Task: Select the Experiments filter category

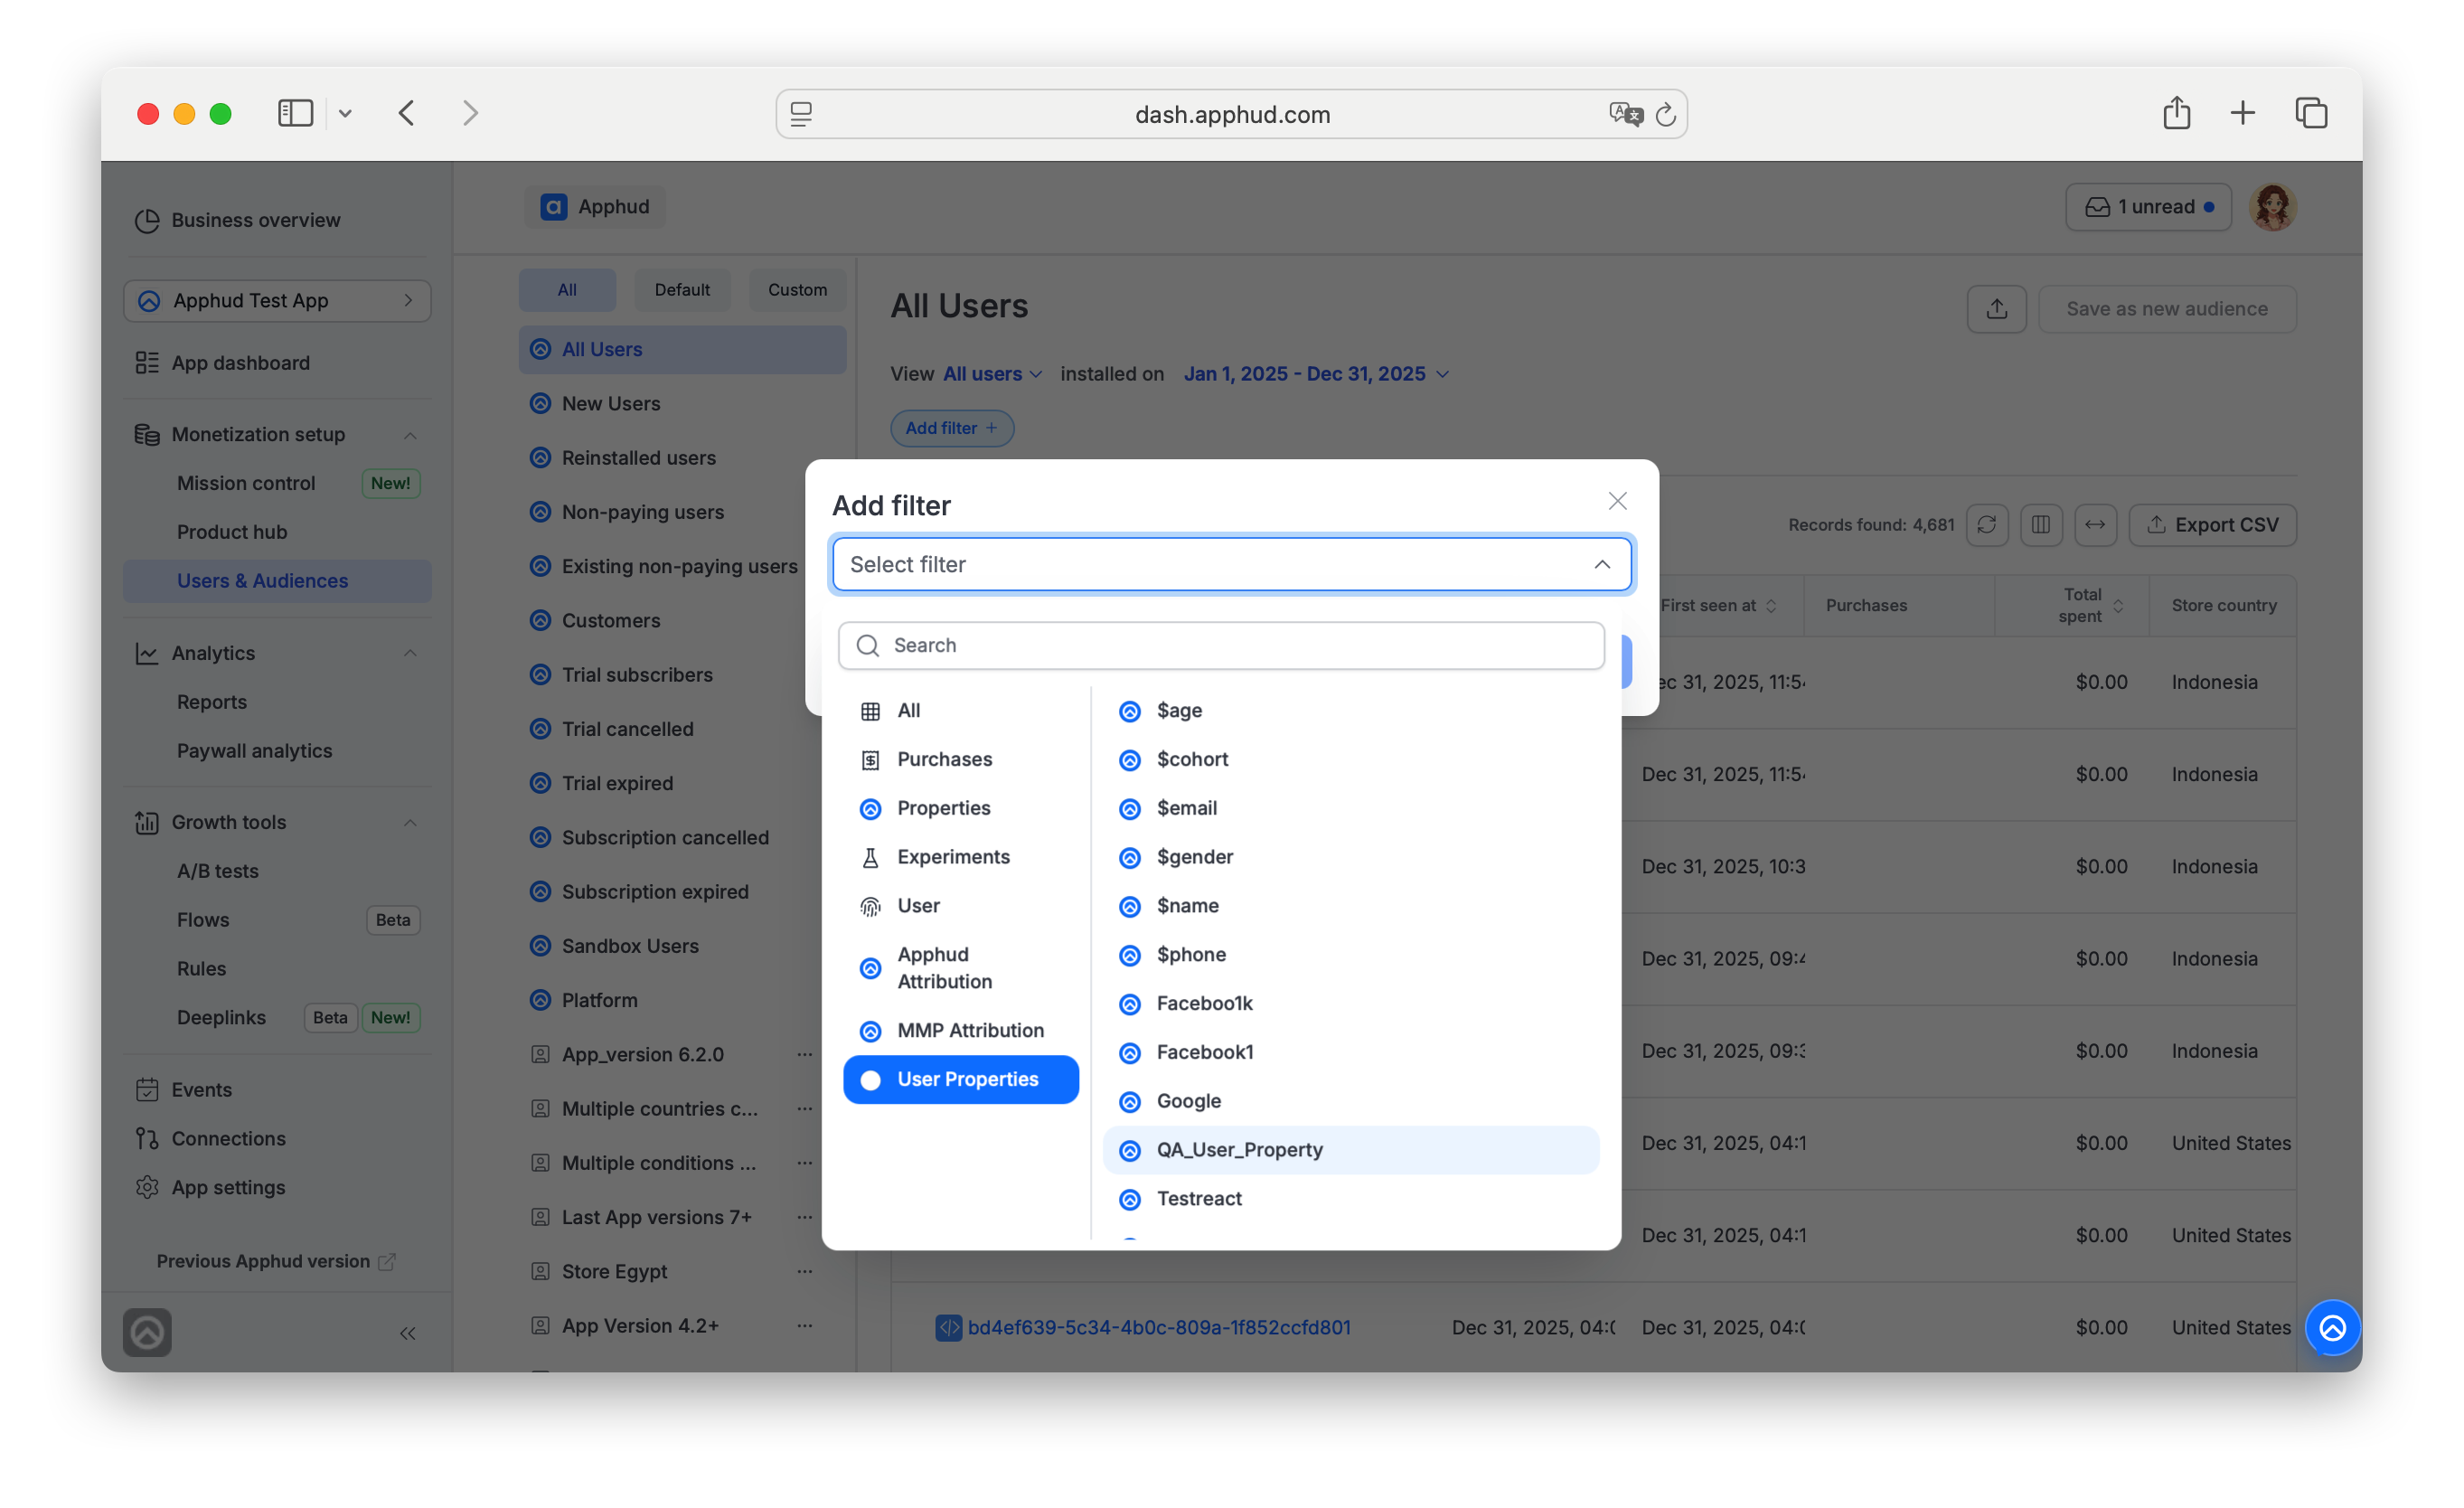Action: 960,857
